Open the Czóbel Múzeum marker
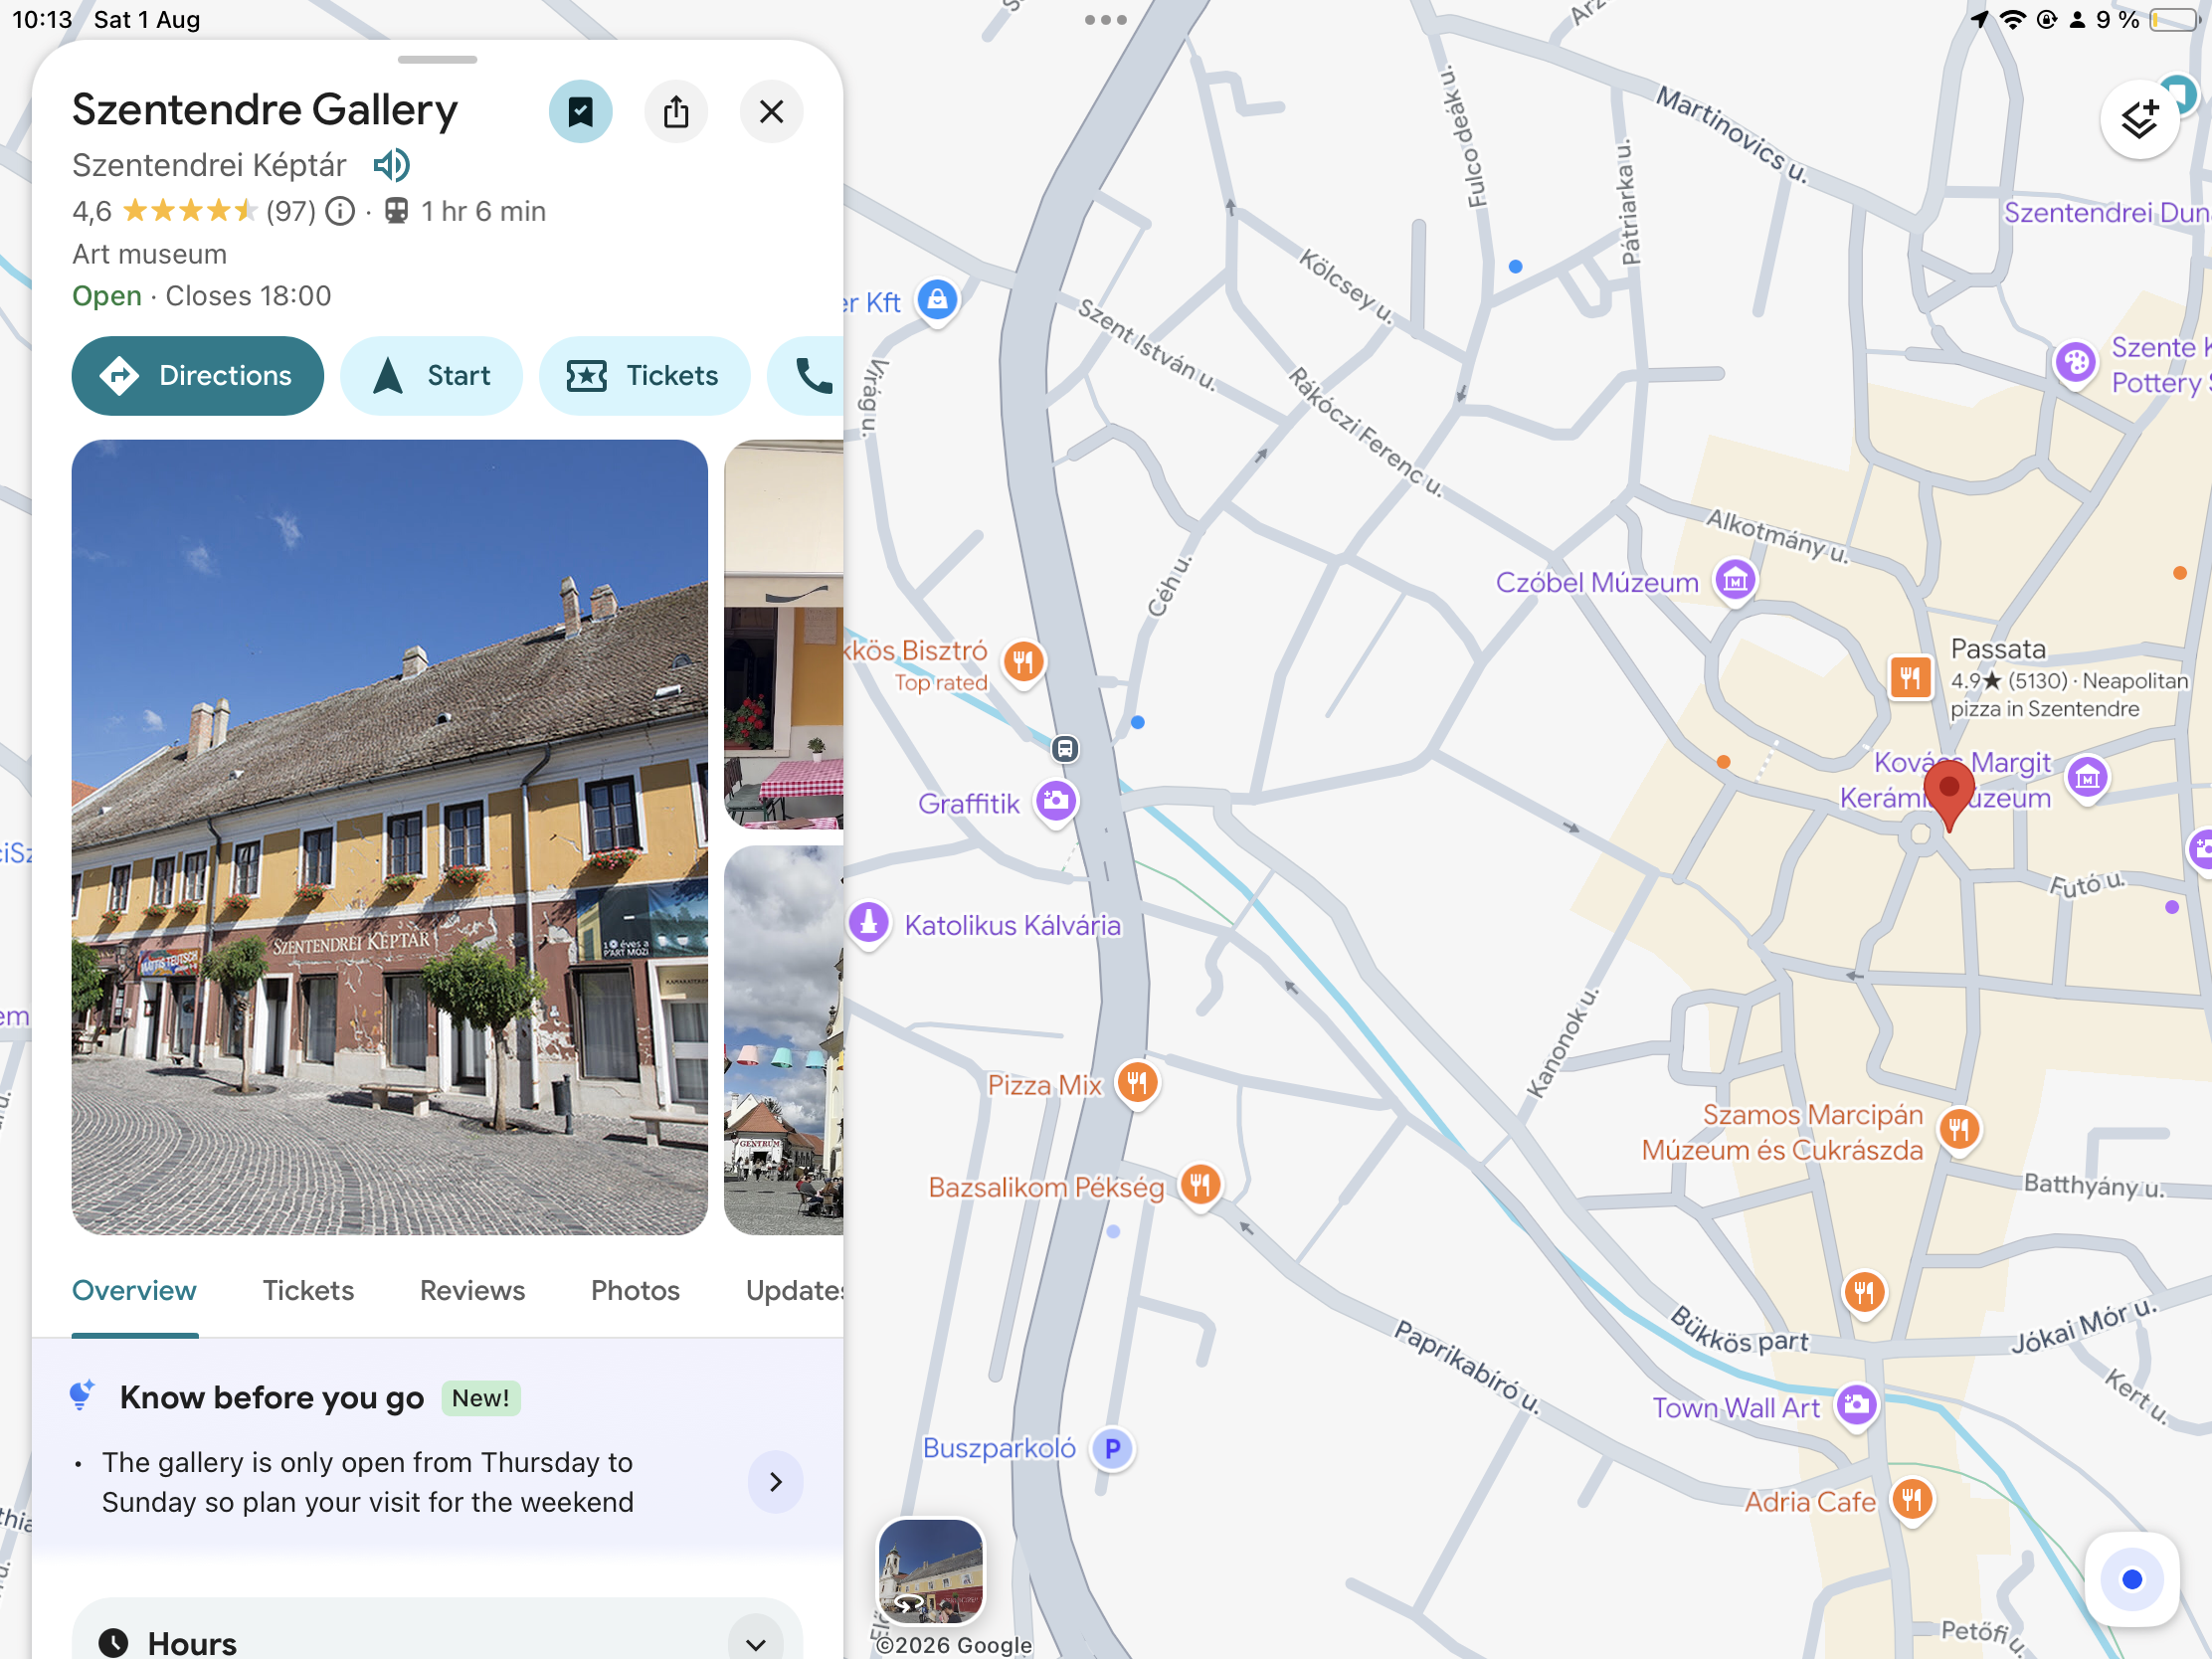The width and height of the screenshot is (2212, 1659). pyautogui.click(x=1735, y=580)
